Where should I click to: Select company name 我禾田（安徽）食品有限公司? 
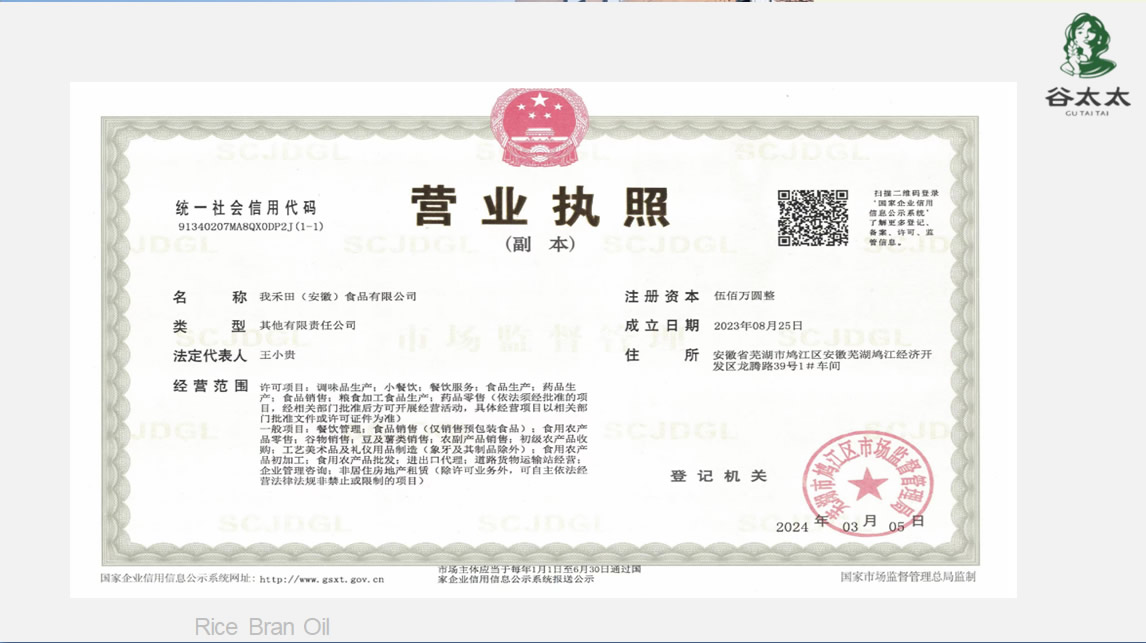(338, 297)
